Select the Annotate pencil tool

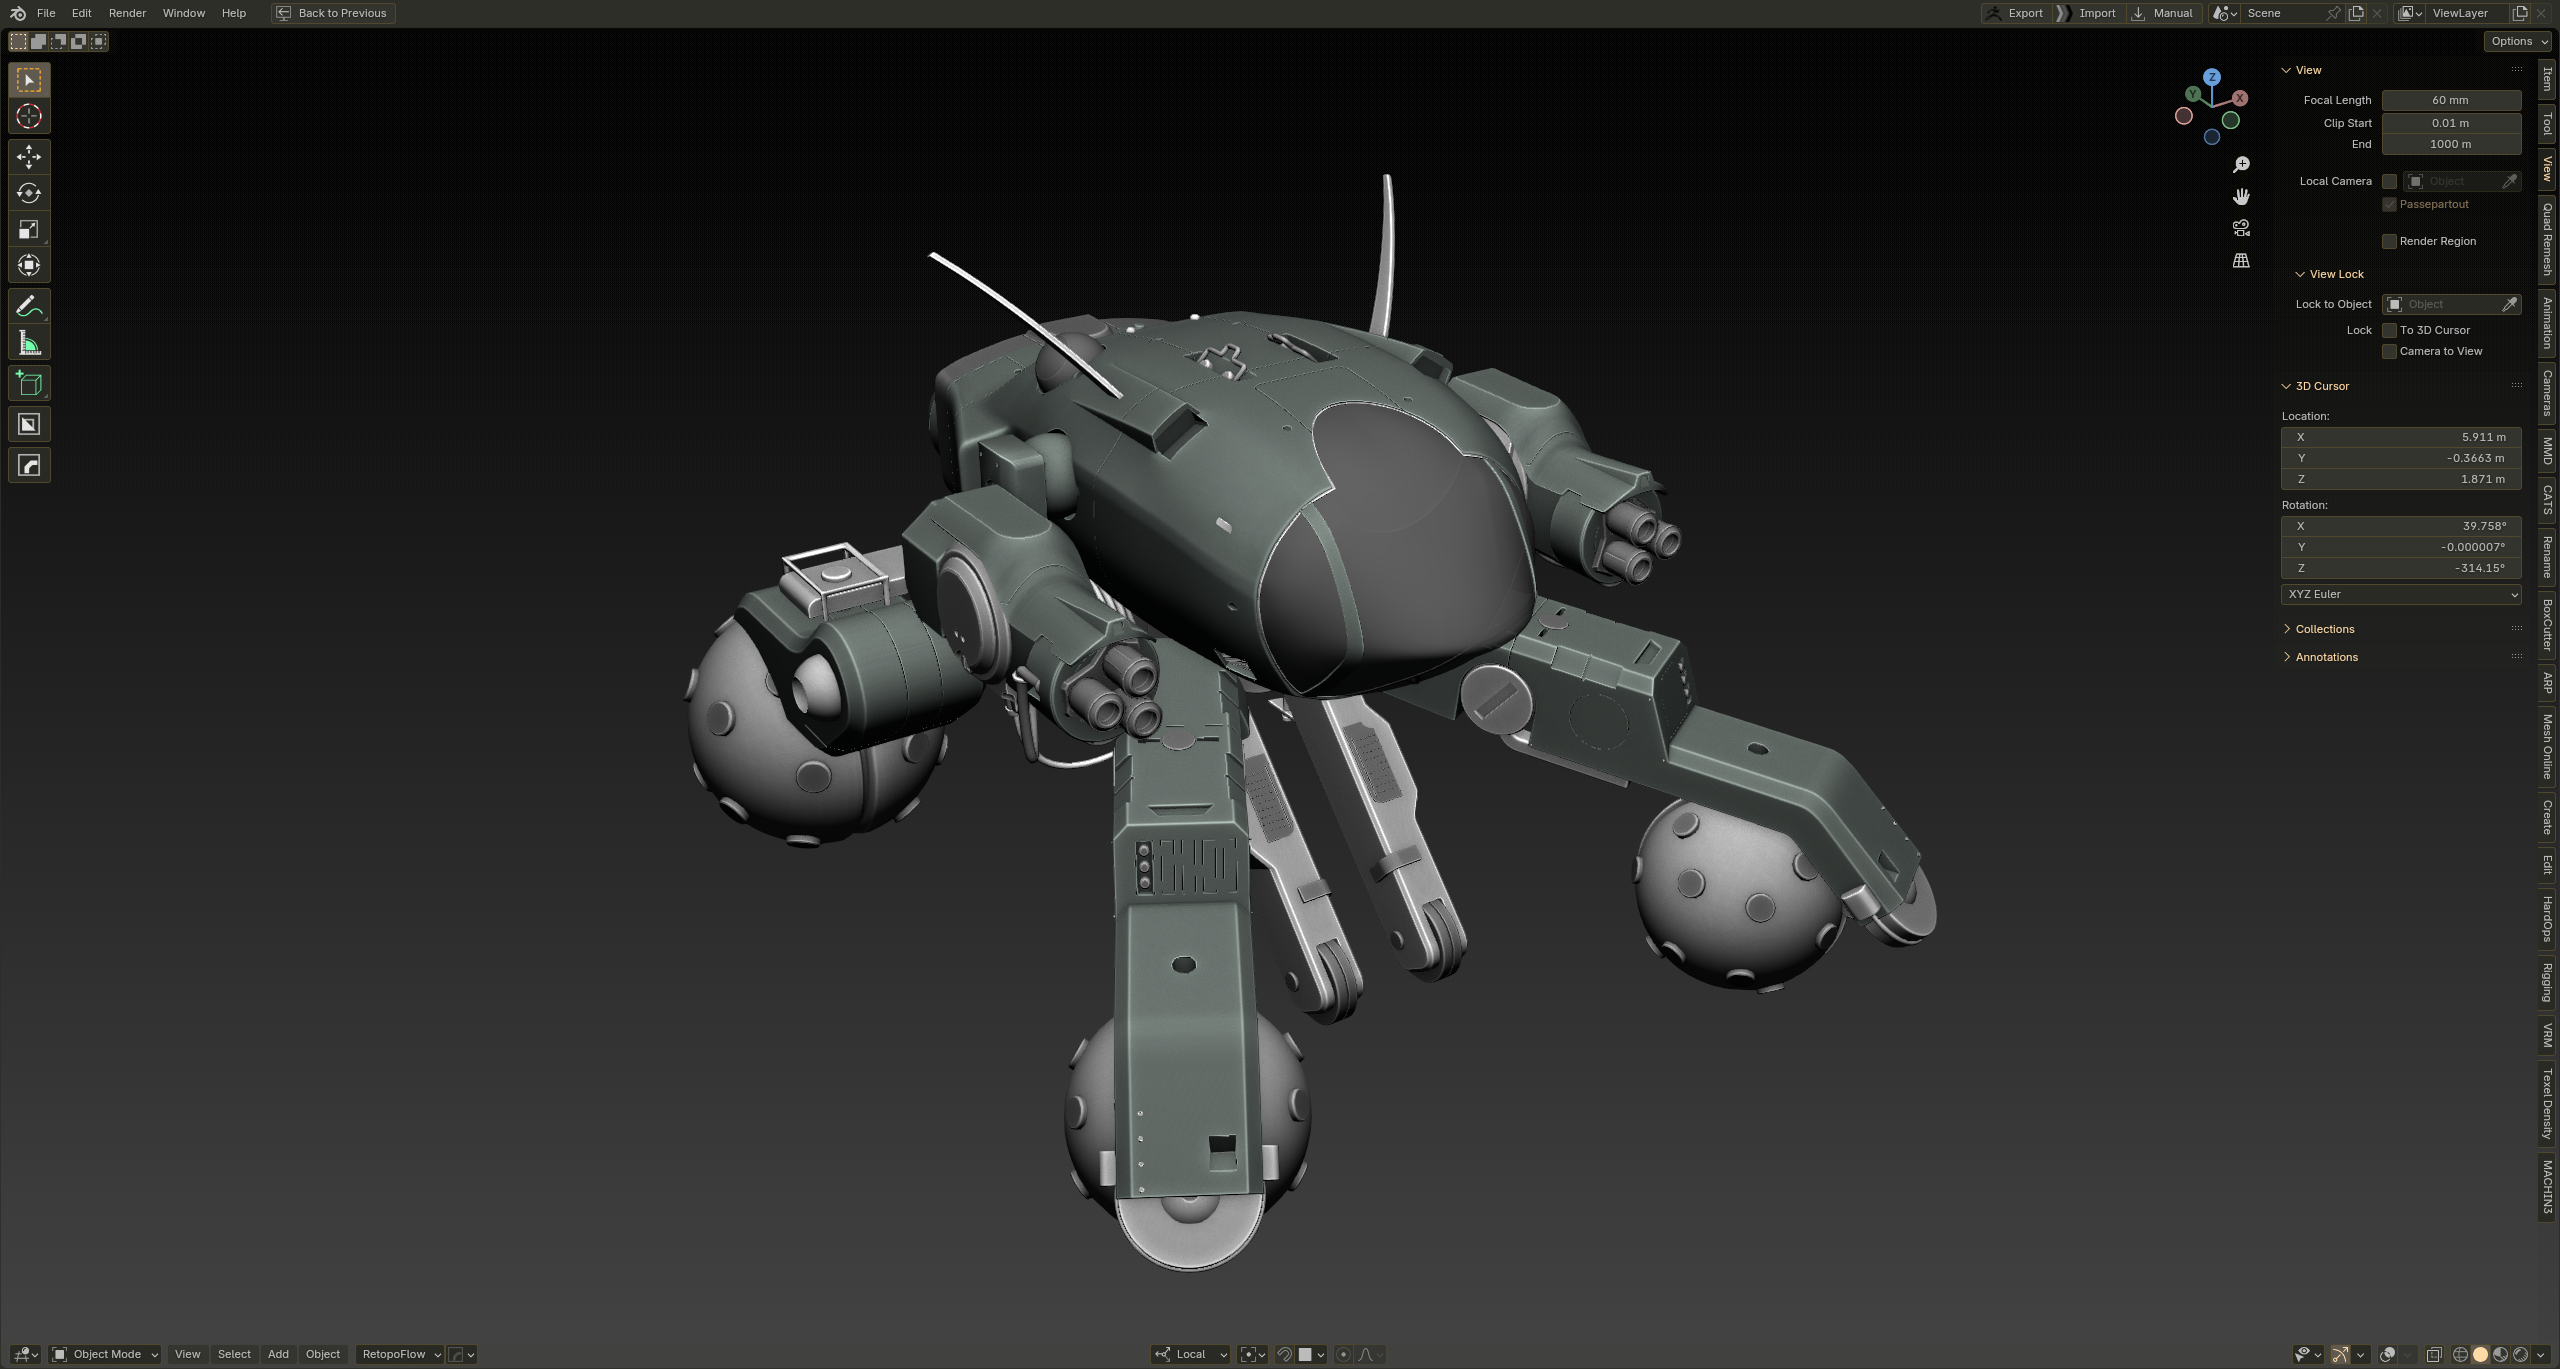pos(29,306)
